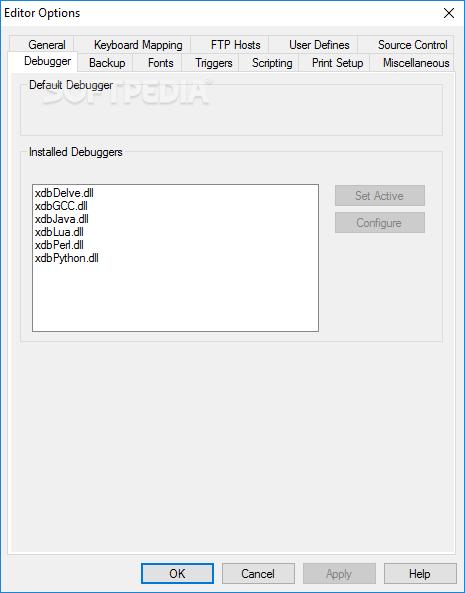The image size is (465, 593).
Task: Confirm with the OK button
Action: (177, 574)
